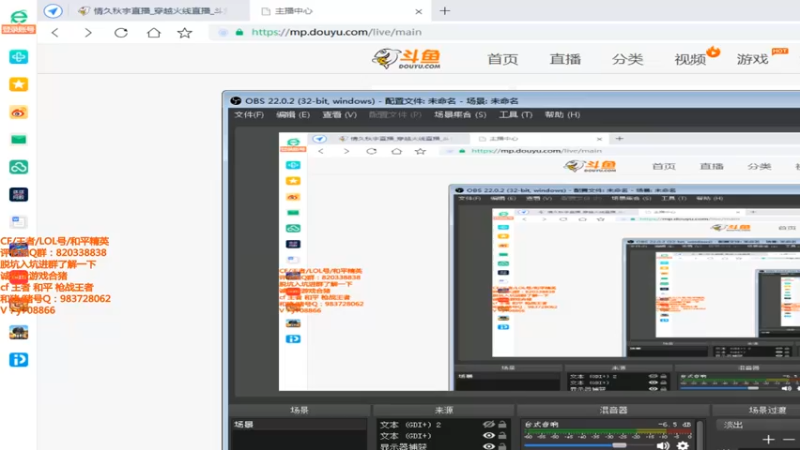800x450 pixels.
Task: Go to Douyu 视频 link
Action: (x=690, y=59)
